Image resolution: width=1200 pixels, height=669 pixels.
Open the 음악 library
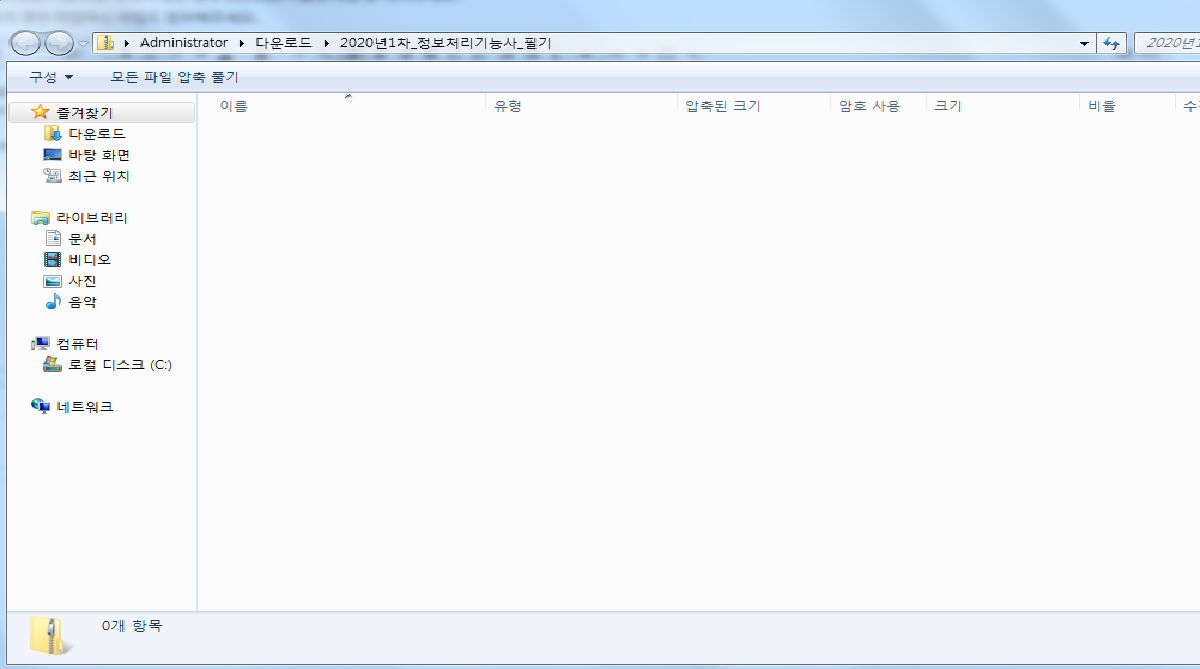82,302
